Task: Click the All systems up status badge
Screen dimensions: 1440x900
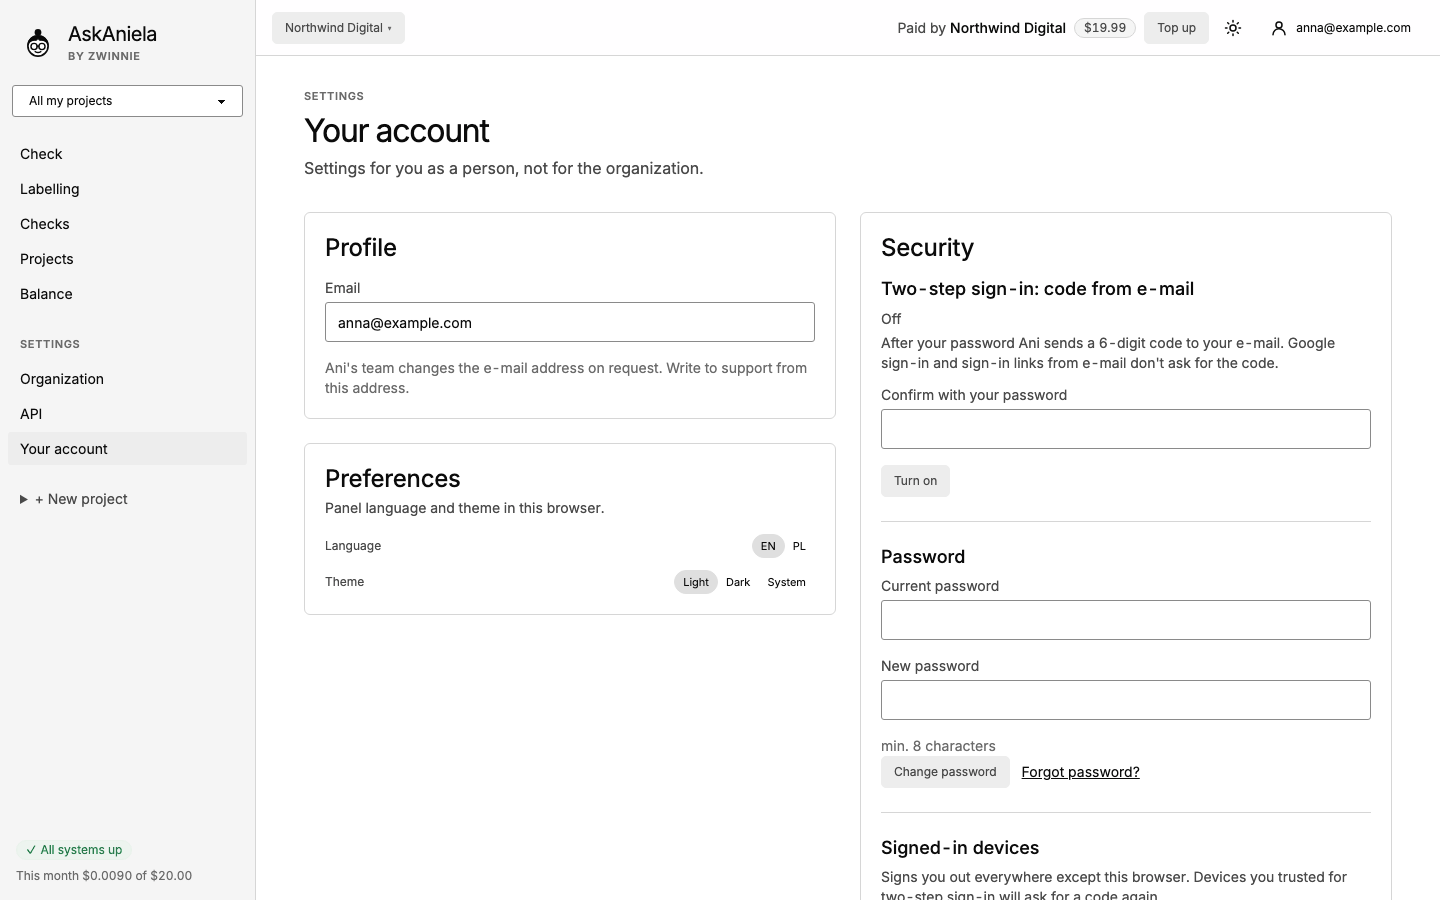Action: coord(74,850)
